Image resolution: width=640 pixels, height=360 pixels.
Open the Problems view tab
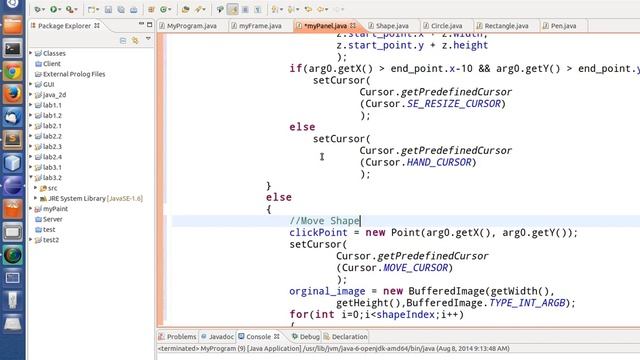pyautogui.click(x=178, y=337)
